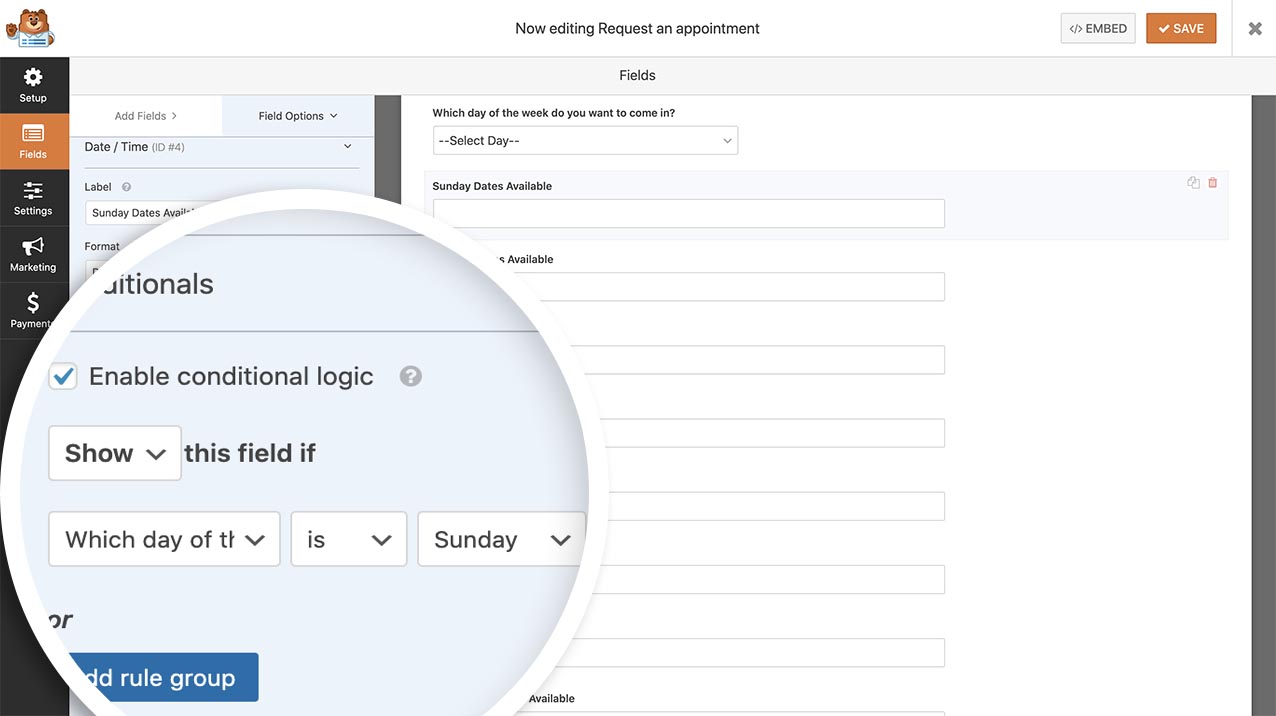Open the 'is' operator dropdown
Image resolution: width=1276 pixels, height=716 pixels.
(x=348, y=539)
